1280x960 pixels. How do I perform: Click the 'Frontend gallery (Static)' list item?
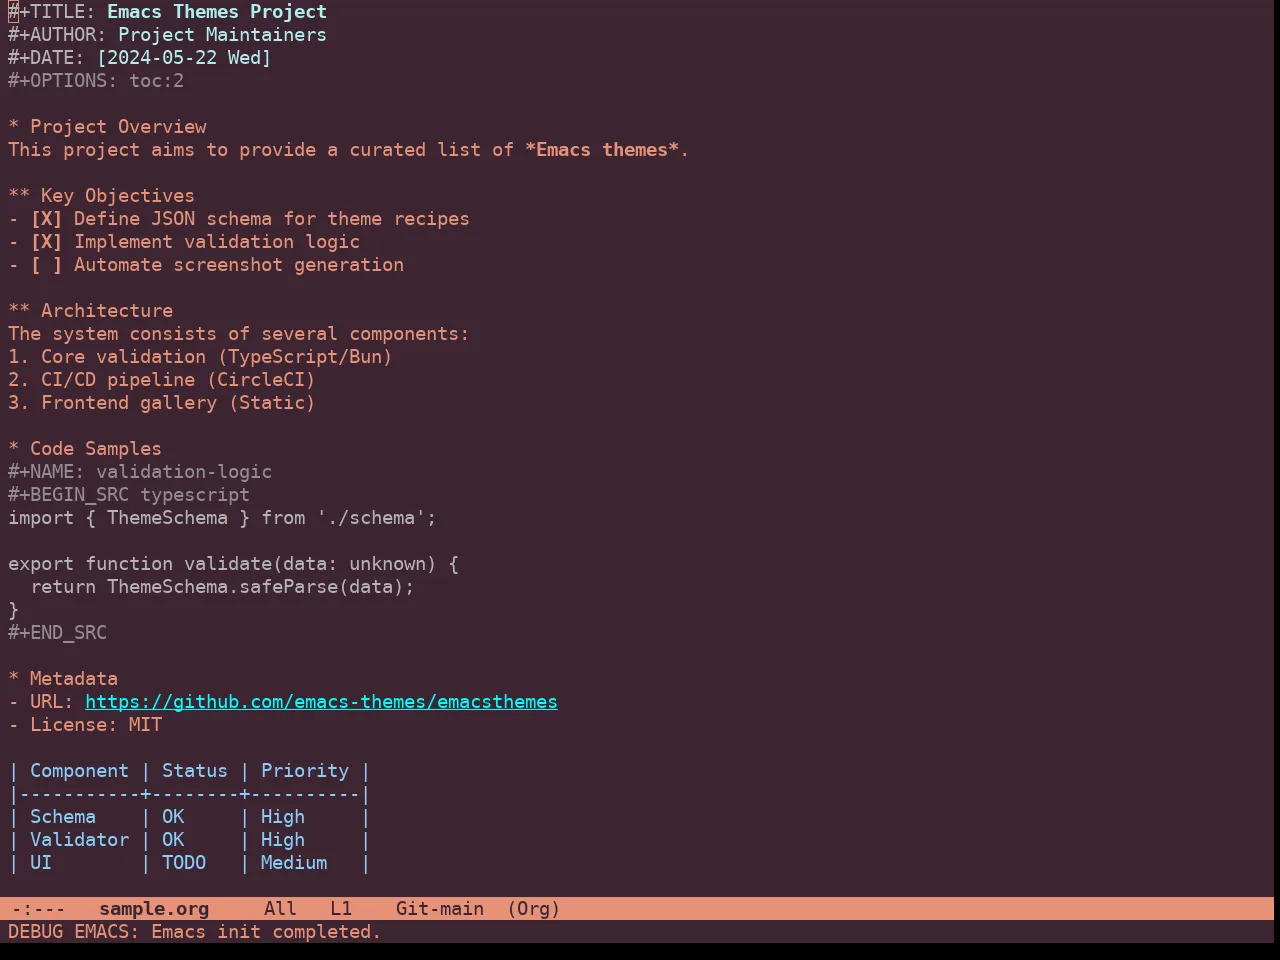(162, 403)
